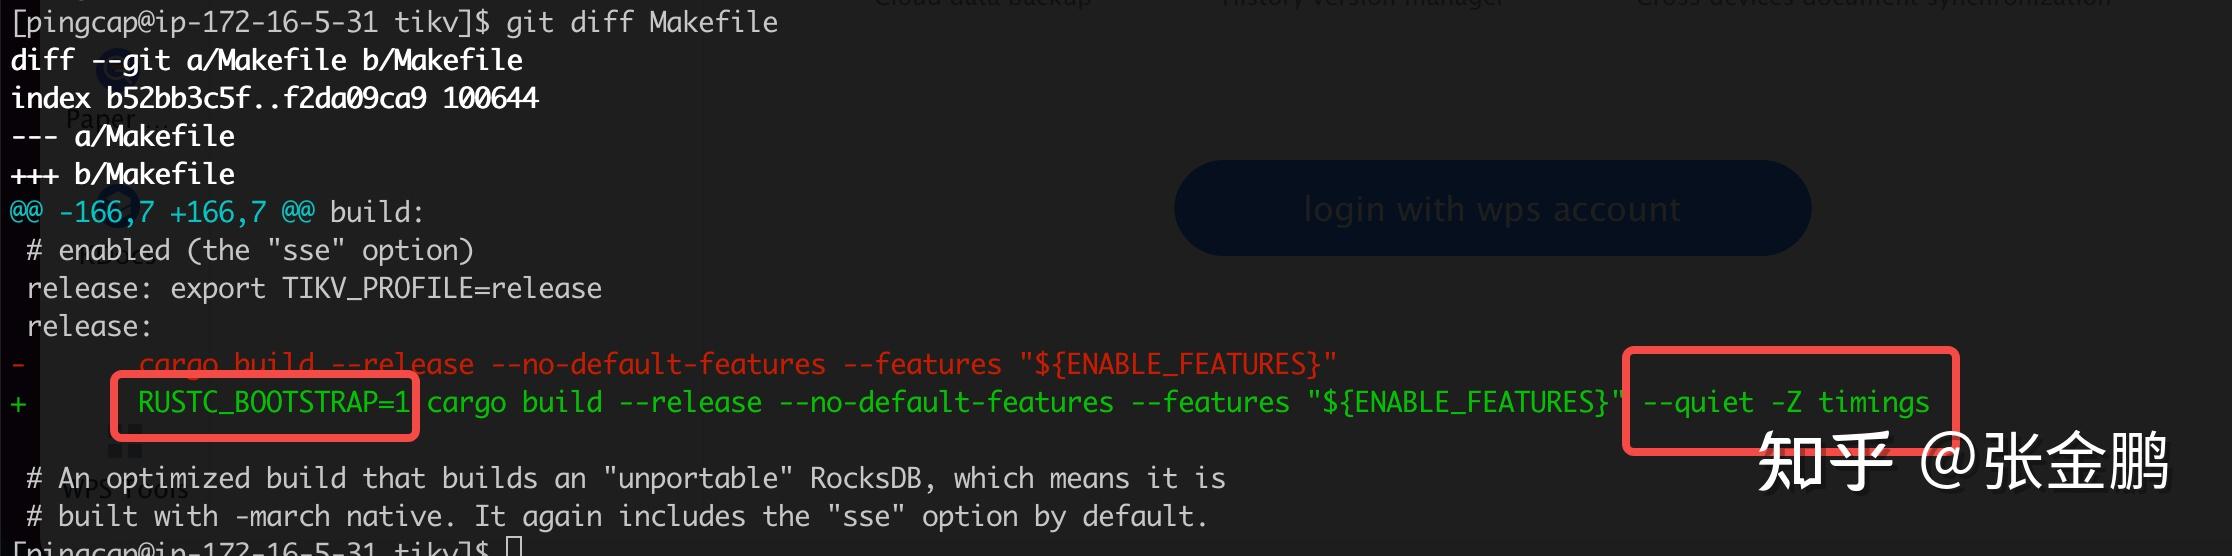Image resolution: width=2232 pixels, height=556 pixels.
Task: Click the terminal cursor at the bottom prompt
Action: tap(514, 547)
